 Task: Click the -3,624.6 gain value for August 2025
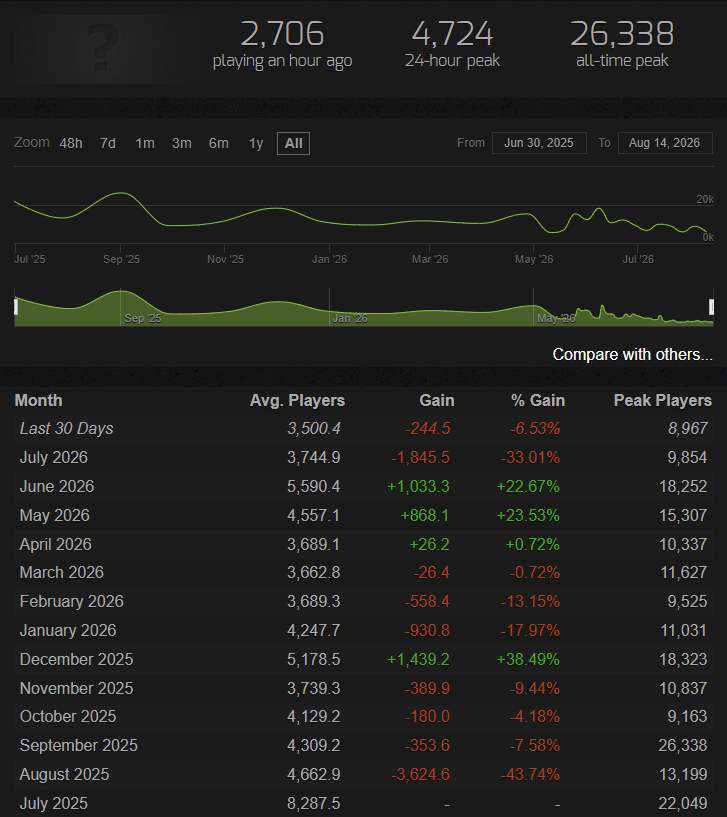[x=420, y=774]
